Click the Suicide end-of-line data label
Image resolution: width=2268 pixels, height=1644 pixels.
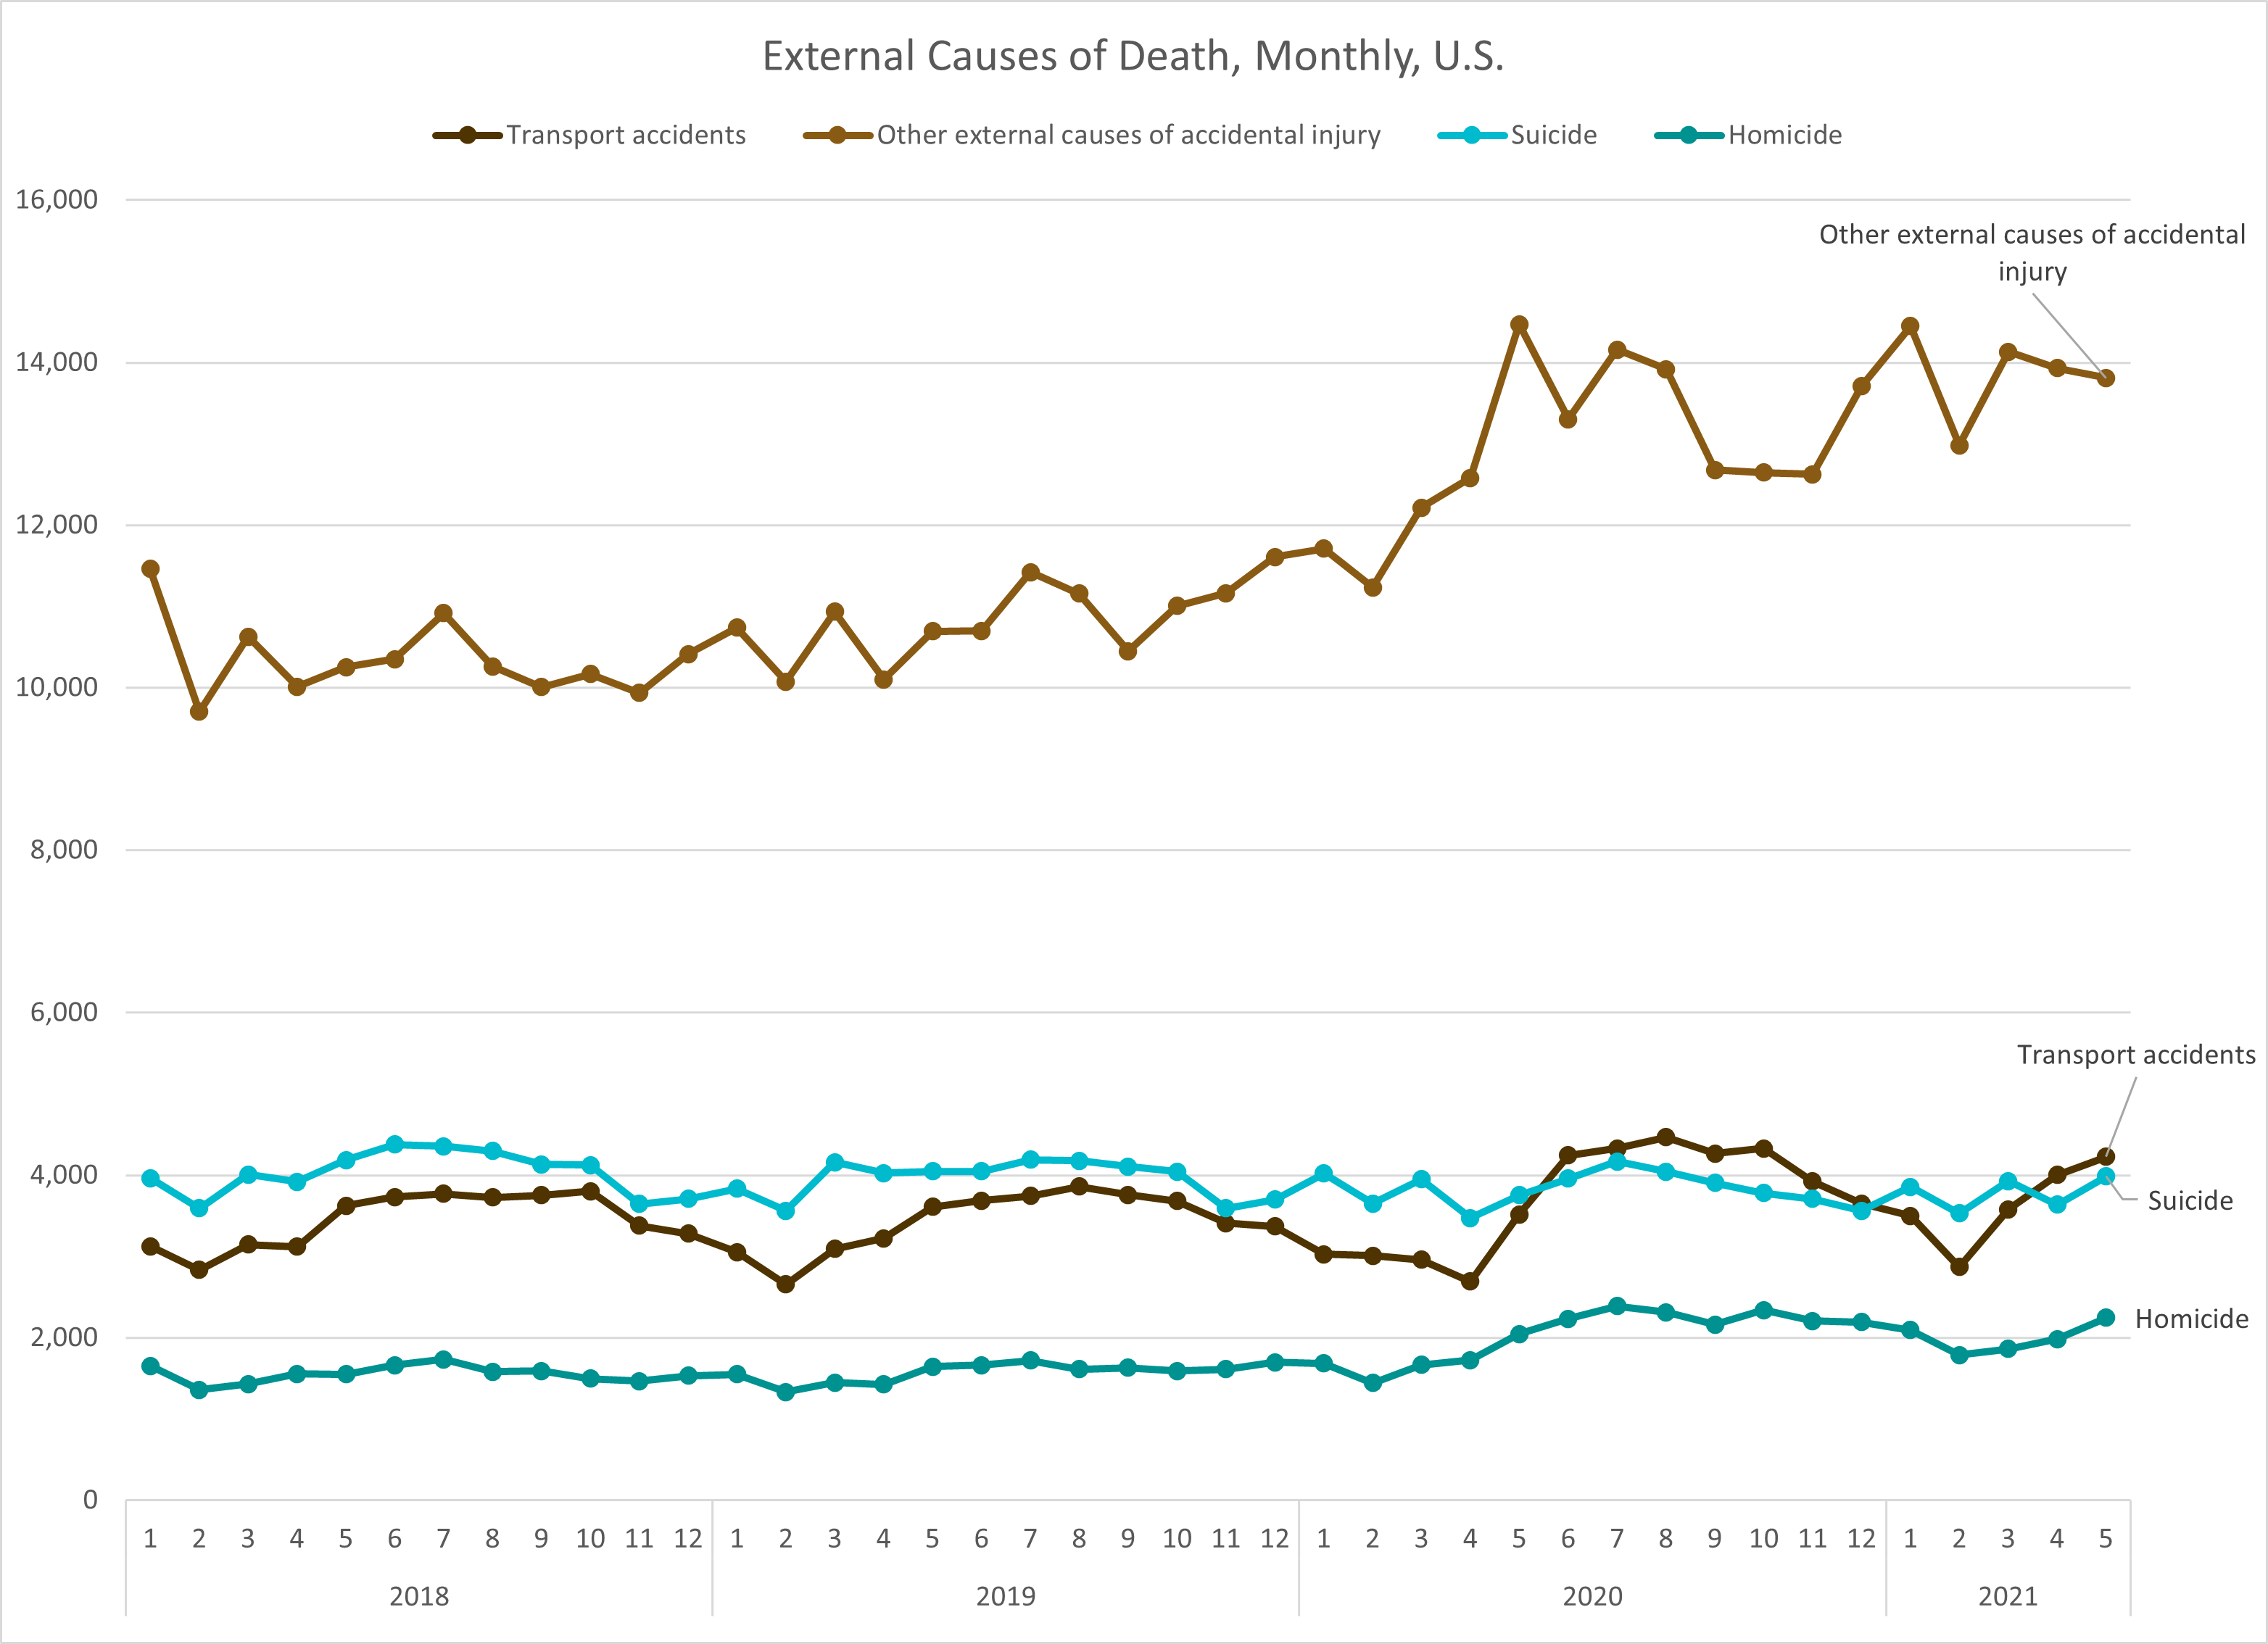[2190, 1200]
